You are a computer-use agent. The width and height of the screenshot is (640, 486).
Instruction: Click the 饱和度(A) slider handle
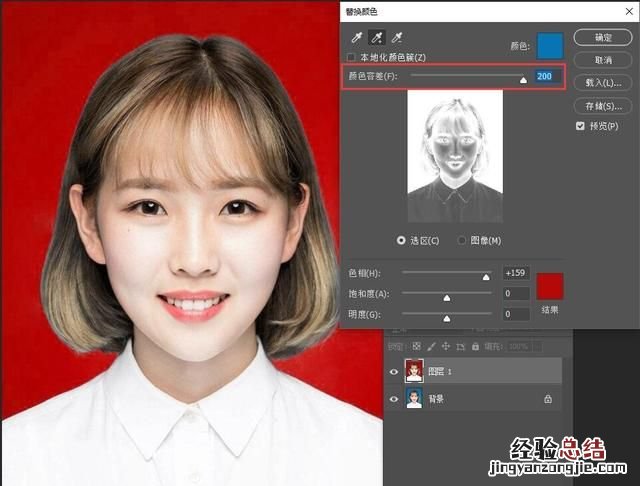447,298
